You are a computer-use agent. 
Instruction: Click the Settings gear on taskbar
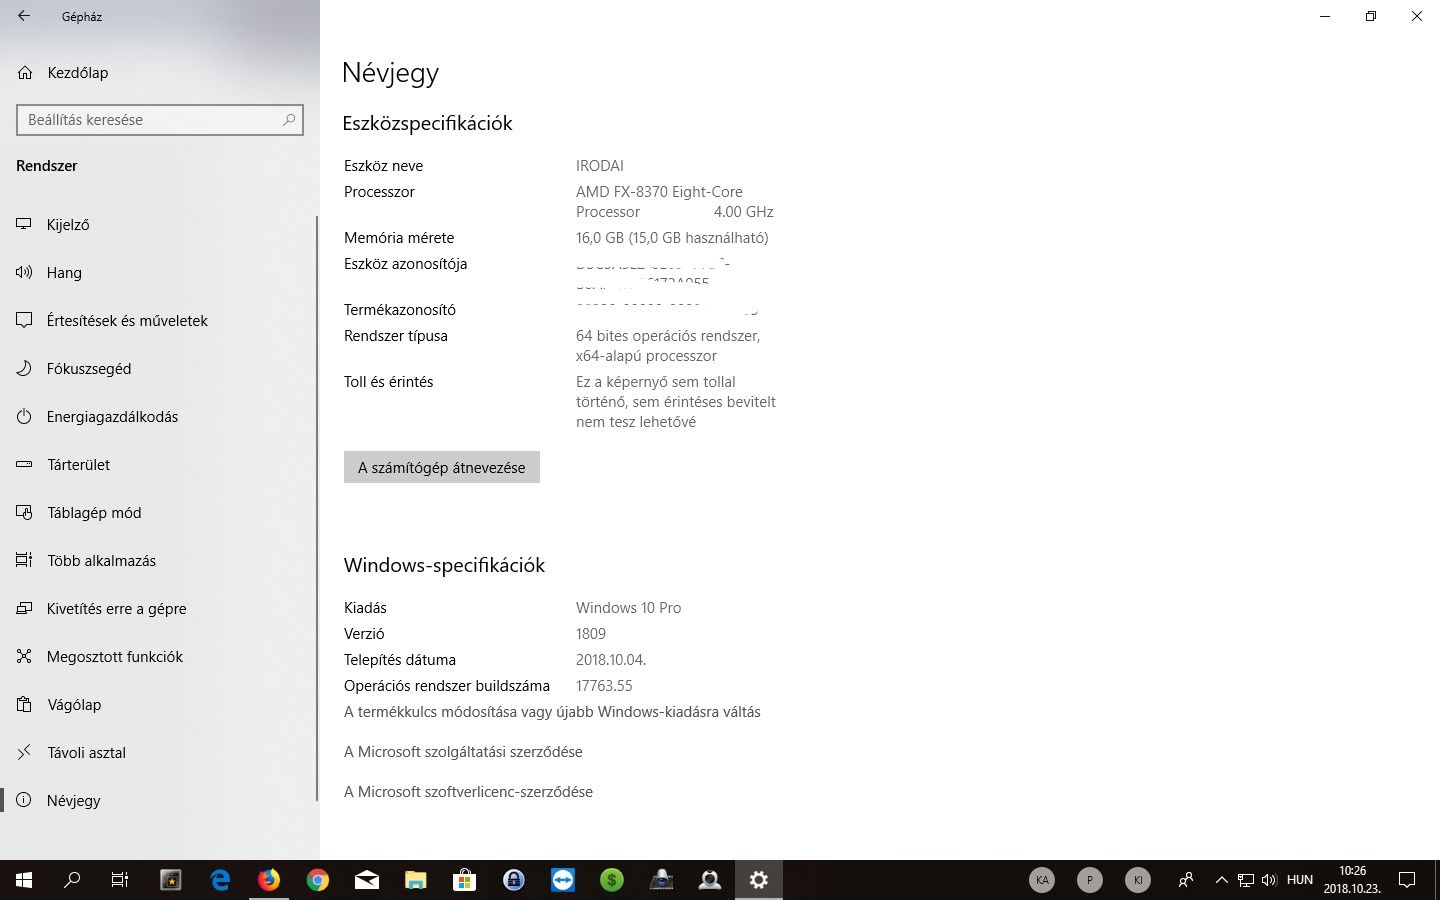[759, 880]
